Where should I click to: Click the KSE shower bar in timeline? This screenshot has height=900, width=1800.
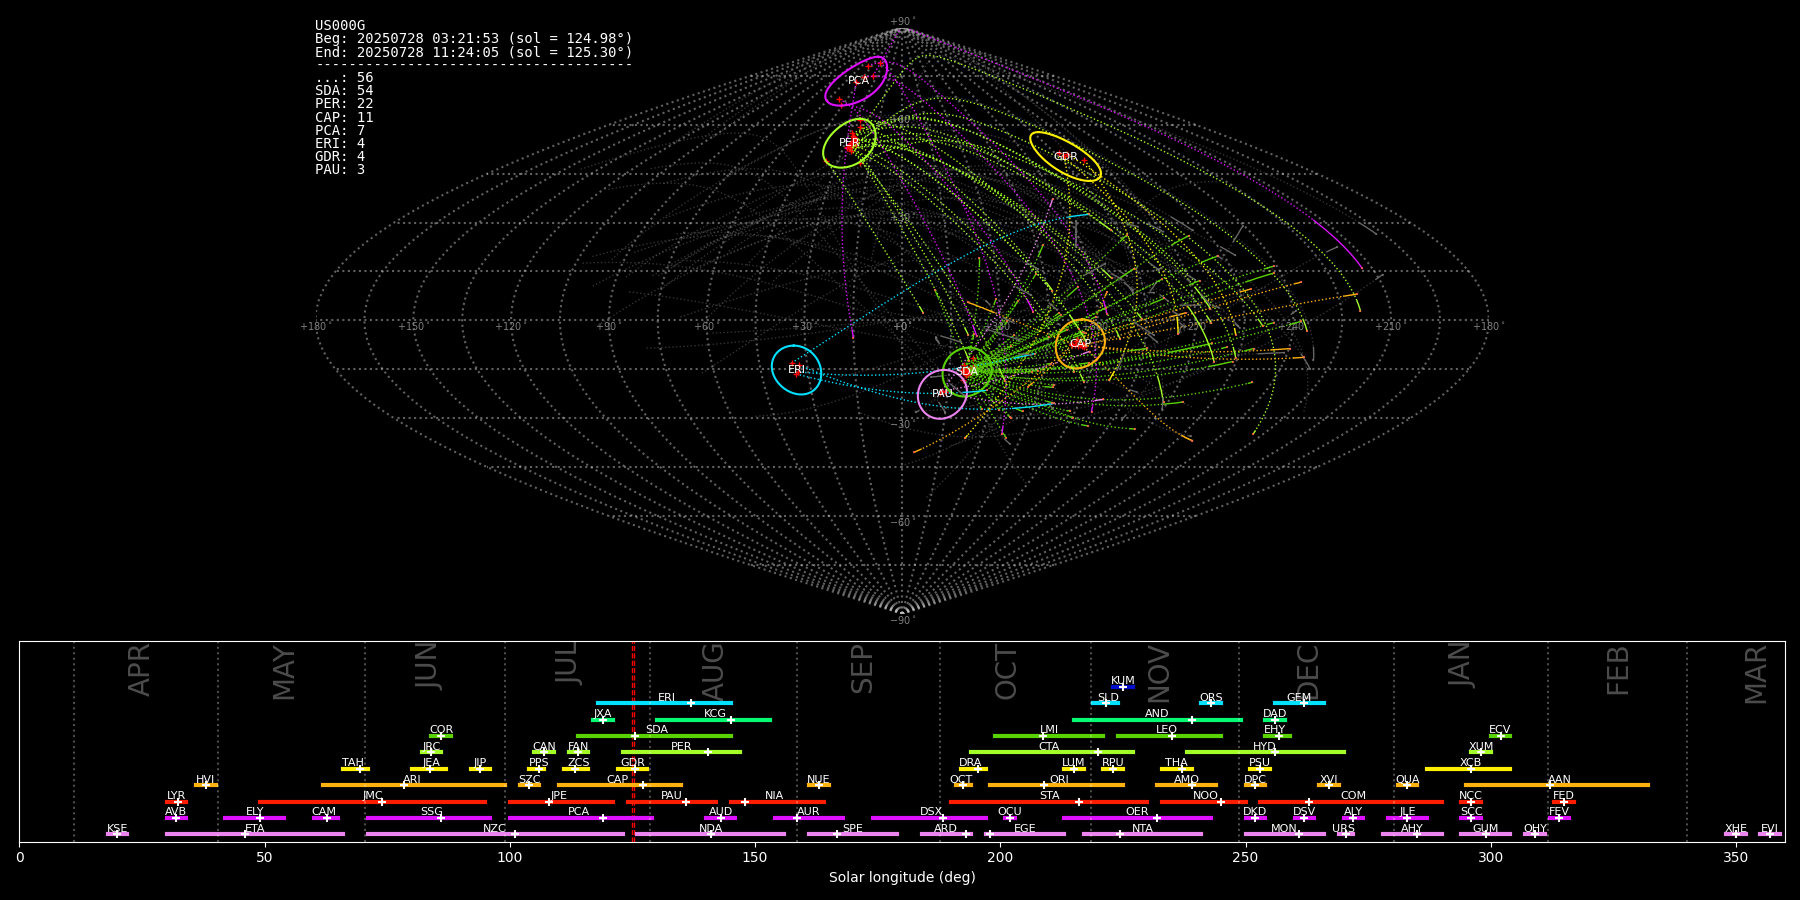click(117, 834)
